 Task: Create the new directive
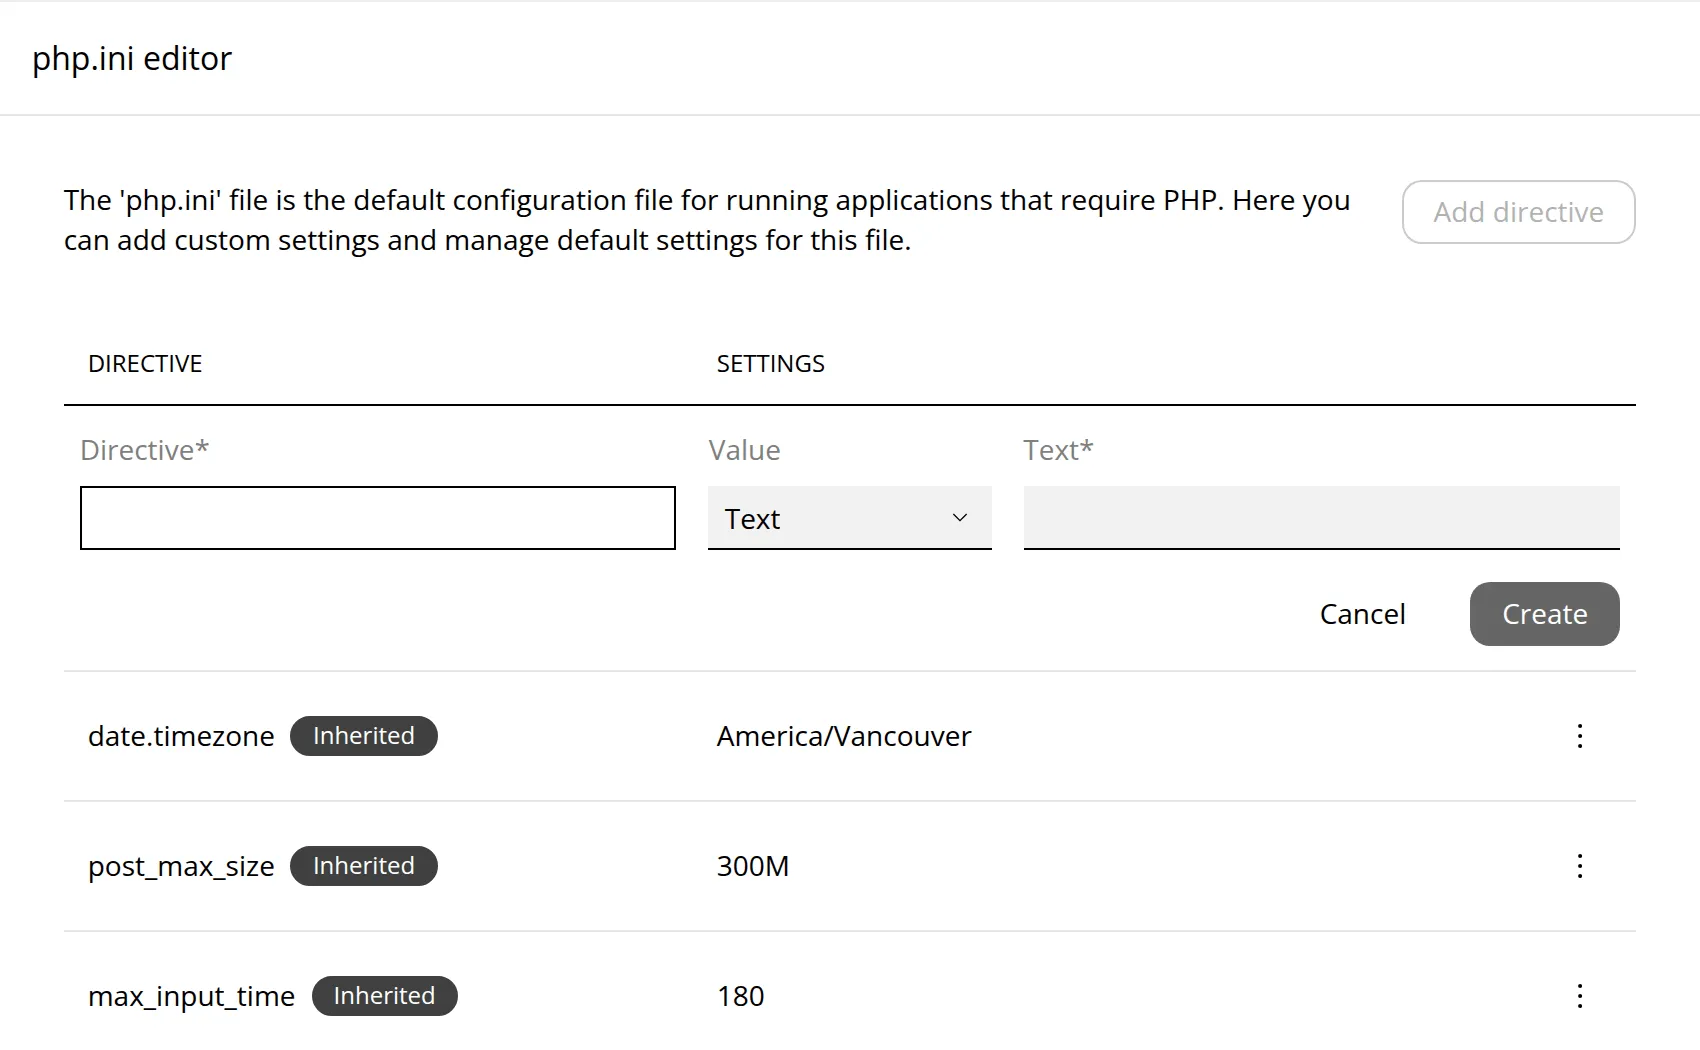click(1545, 614)
